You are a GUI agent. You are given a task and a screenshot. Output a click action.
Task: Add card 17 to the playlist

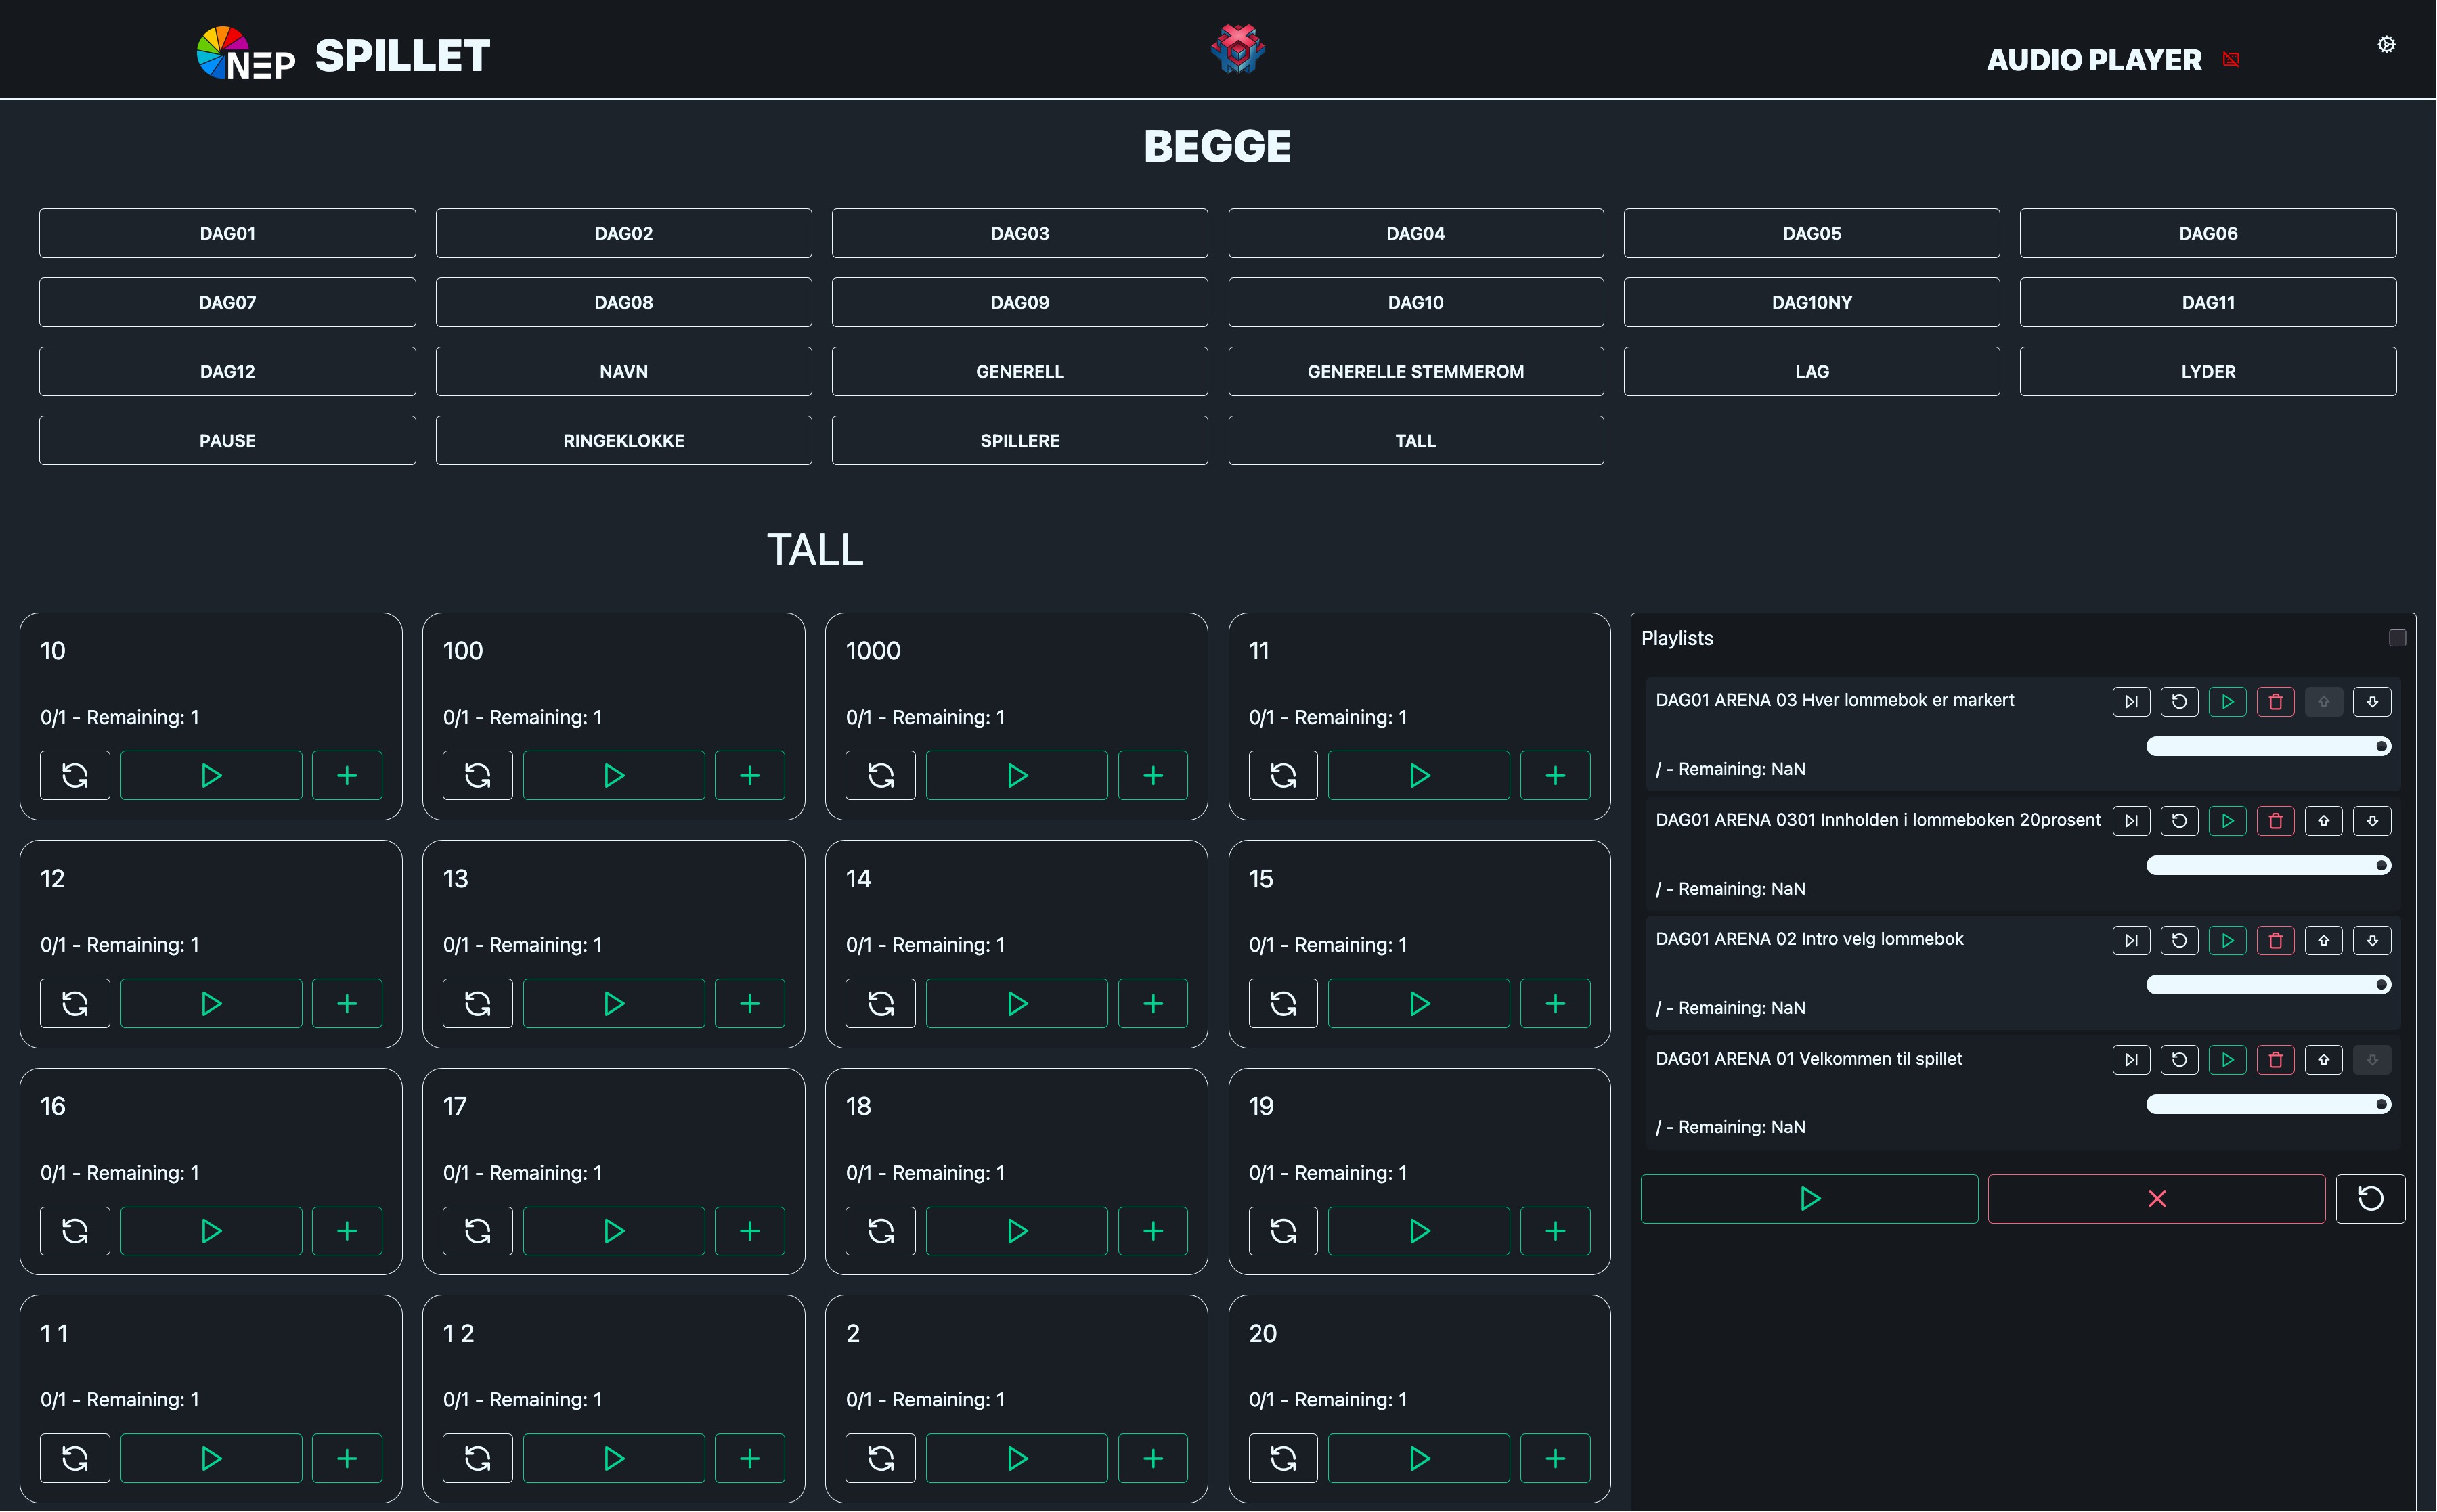tap(750, 1231)
